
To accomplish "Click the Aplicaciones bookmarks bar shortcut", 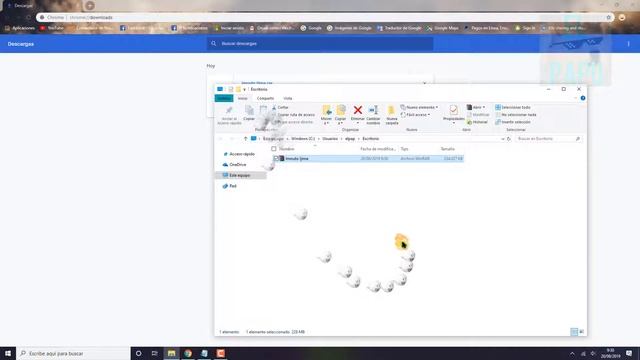I will (x=20, y=28).
